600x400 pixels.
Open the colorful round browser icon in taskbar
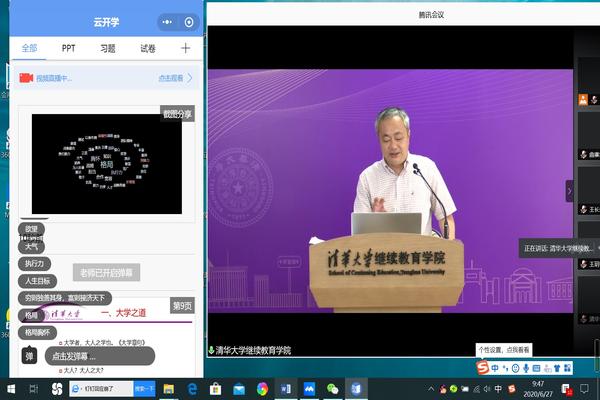262,389
